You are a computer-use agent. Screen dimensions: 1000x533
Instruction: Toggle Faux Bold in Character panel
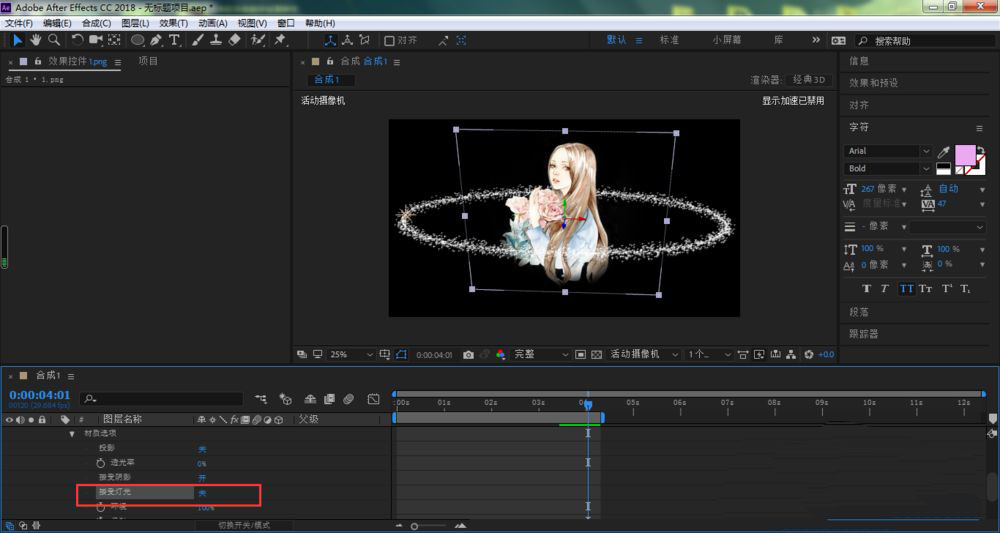pyautogui.click(x=866, y=289)
